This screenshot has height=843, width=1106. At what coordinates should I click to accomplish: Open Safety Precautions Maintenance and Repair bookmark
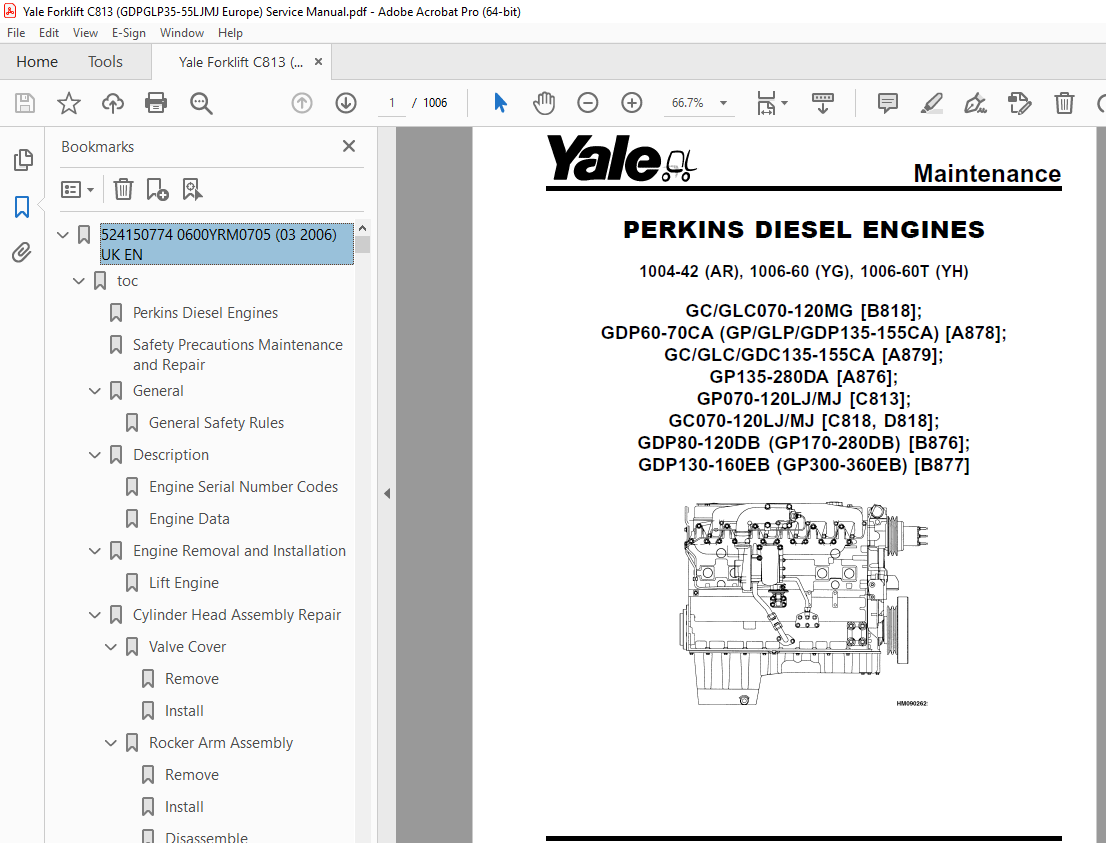[x=238, y=354]
